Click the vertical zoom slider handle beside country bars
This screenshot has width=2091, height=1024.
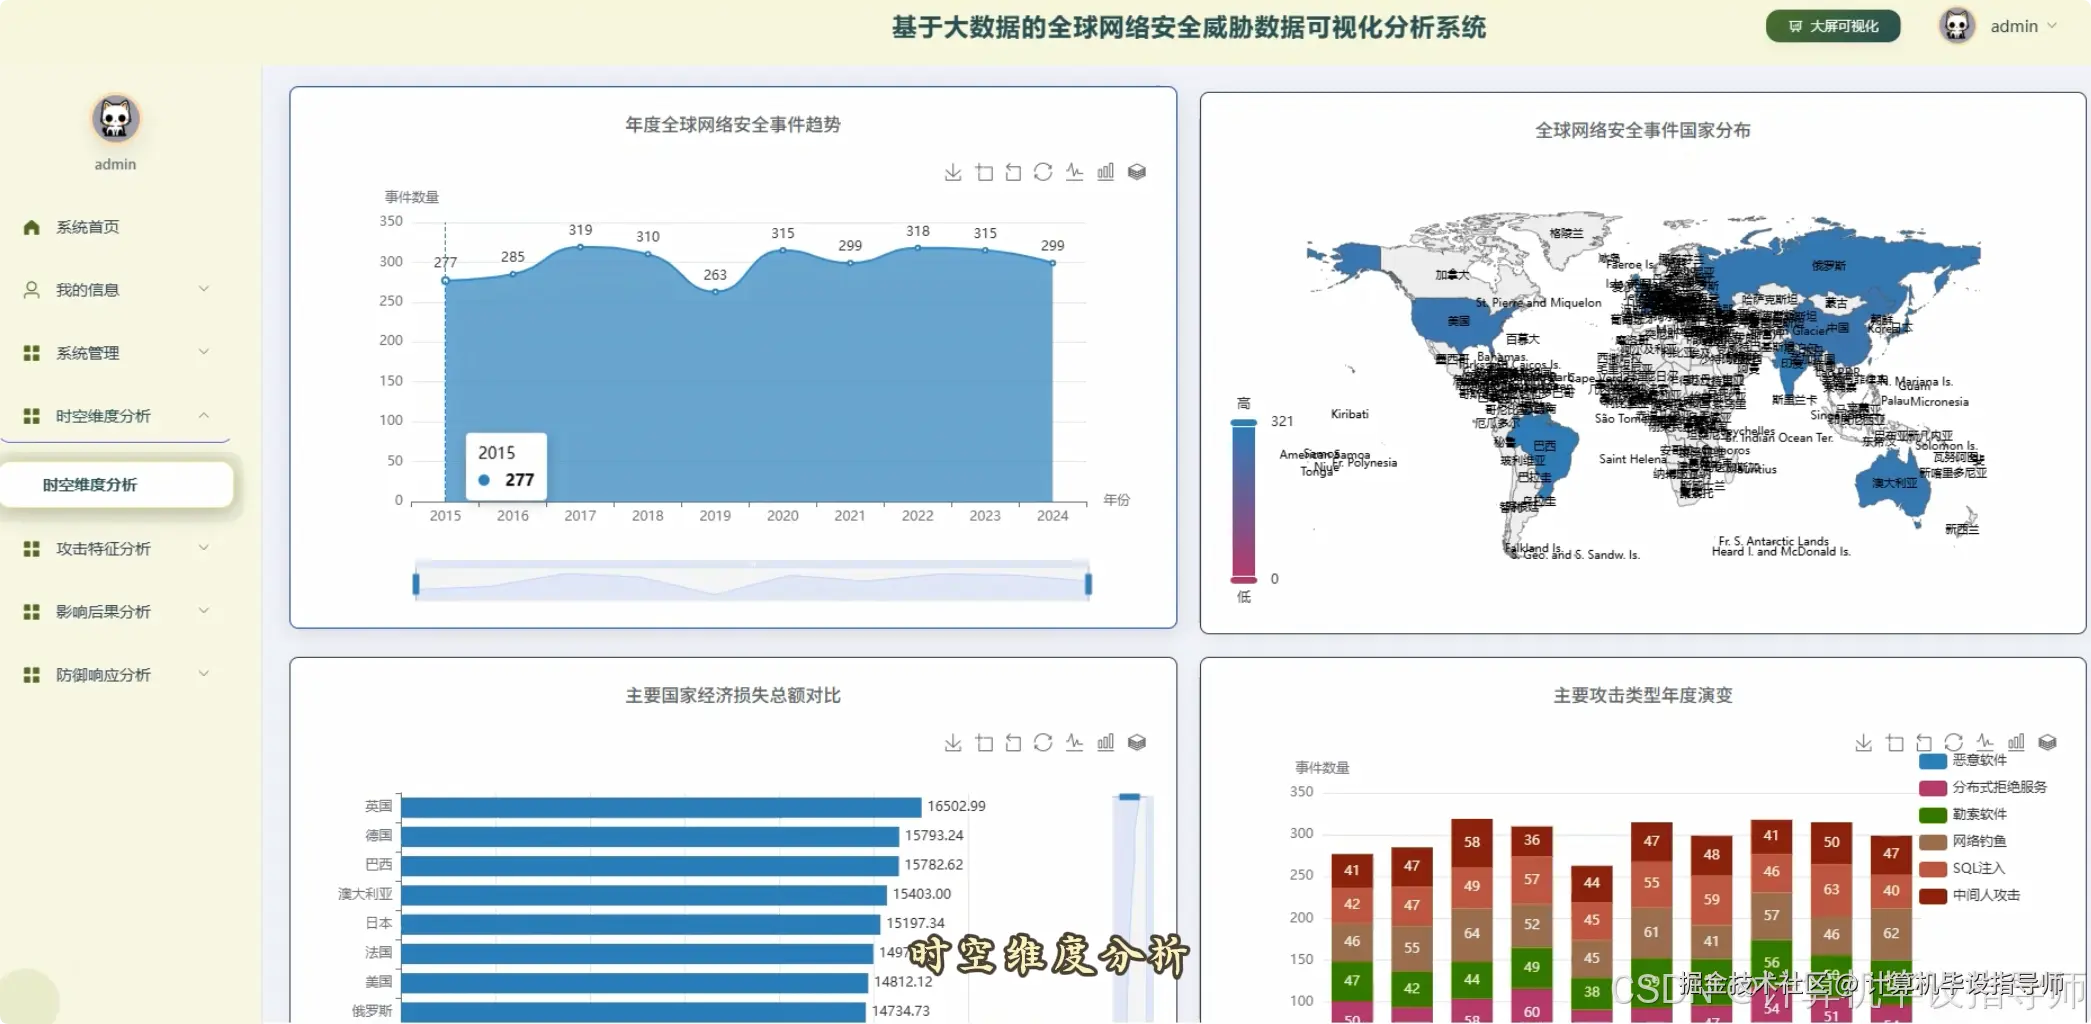click(x=1130, y=797)
